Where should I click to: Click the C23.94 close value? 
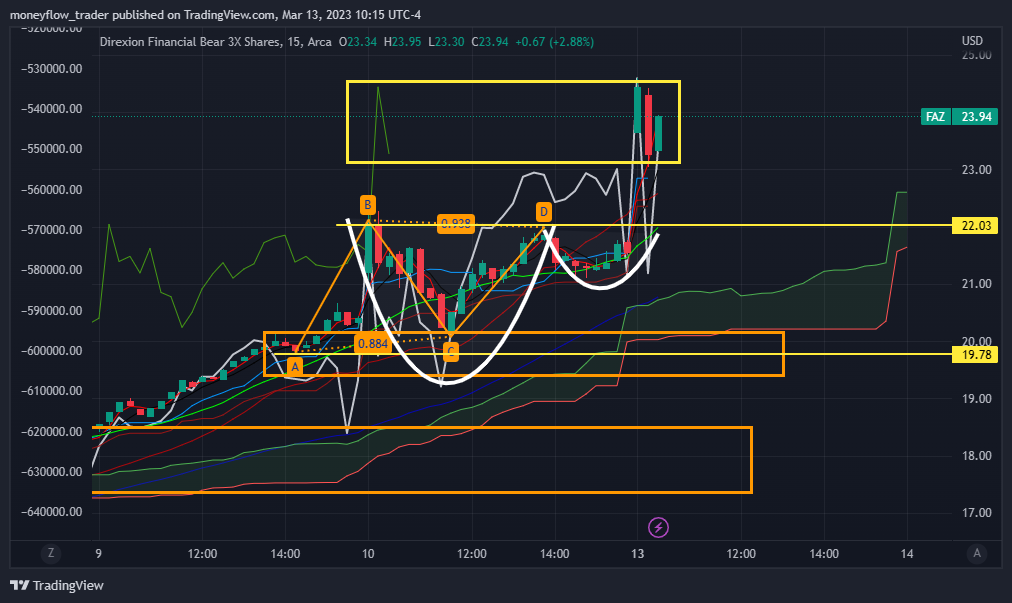[490, 42]
